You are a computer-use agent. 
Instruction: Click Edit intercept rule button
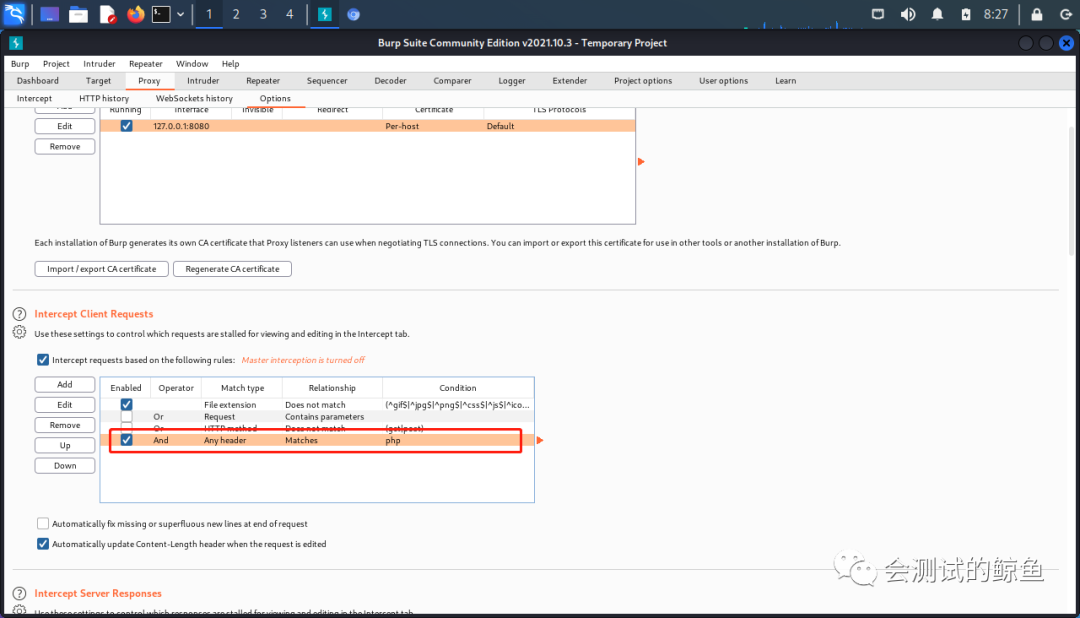[65, 404]
